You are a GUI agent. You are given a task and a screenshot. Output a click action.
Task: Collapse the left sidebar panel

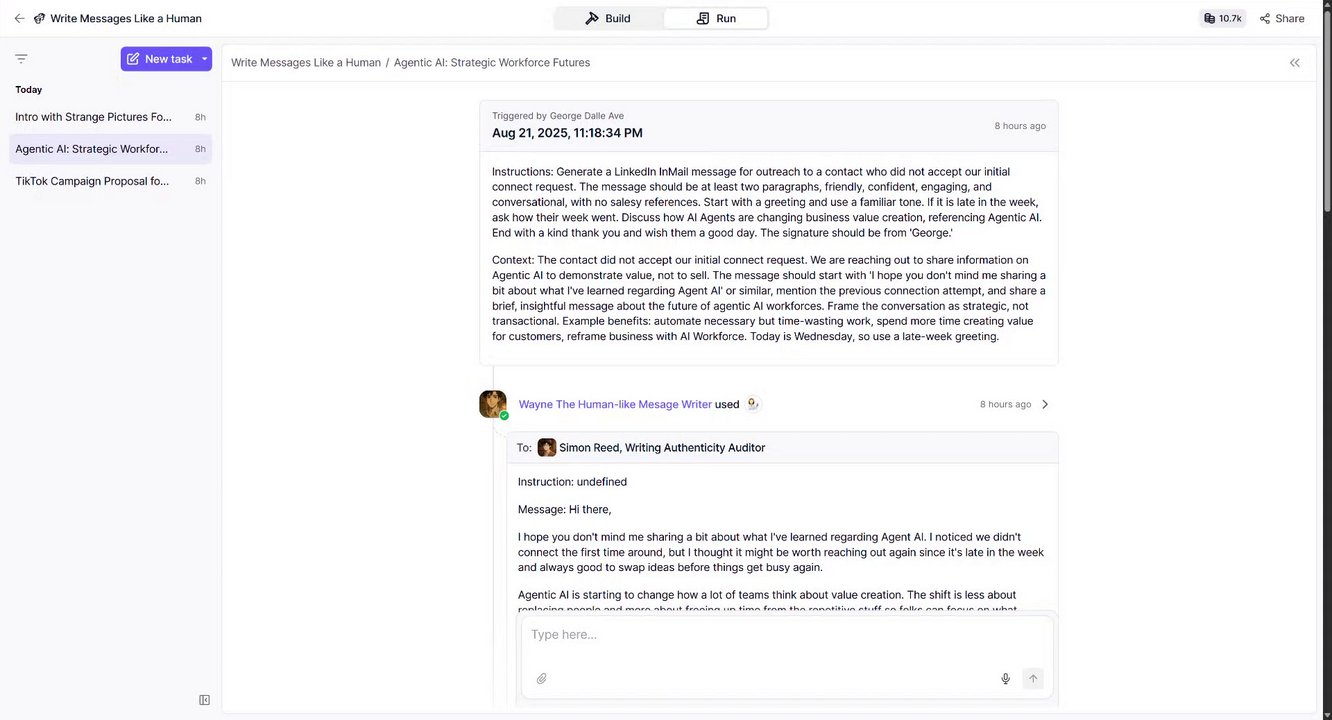coord(204,700)
